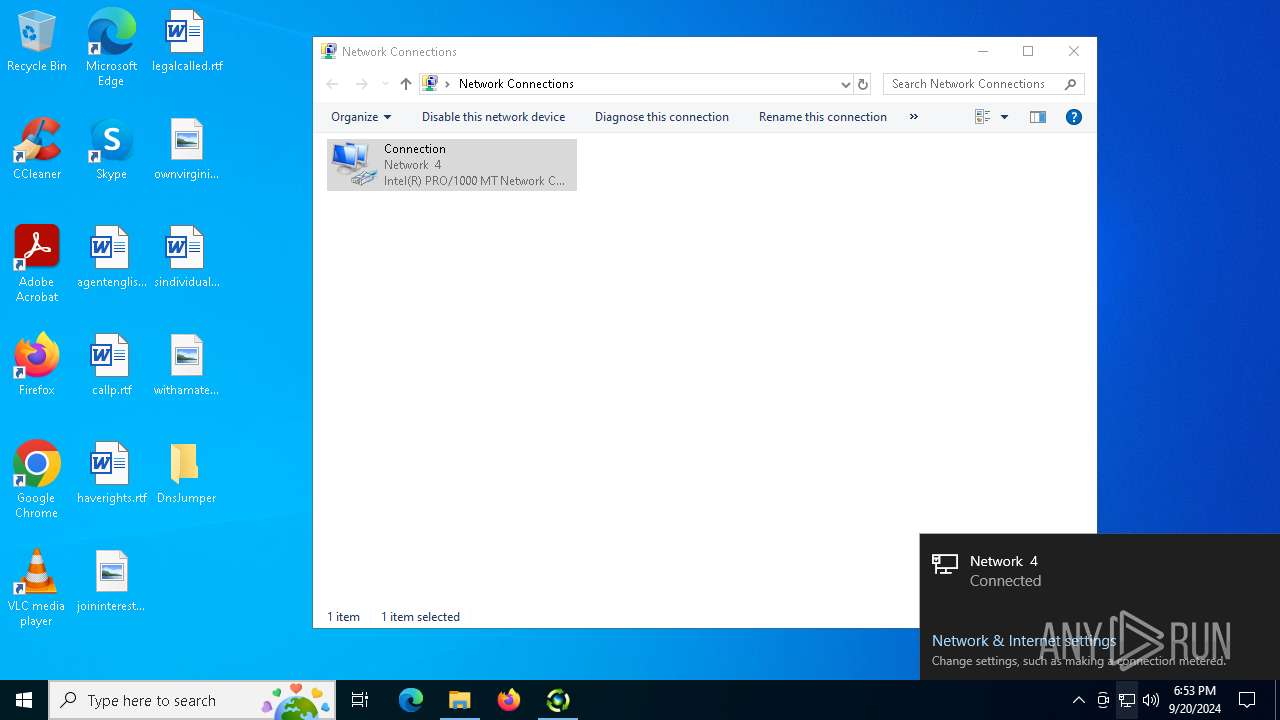
Task: Launch Firefox from desktop shortcut
Action: (37, 365)
